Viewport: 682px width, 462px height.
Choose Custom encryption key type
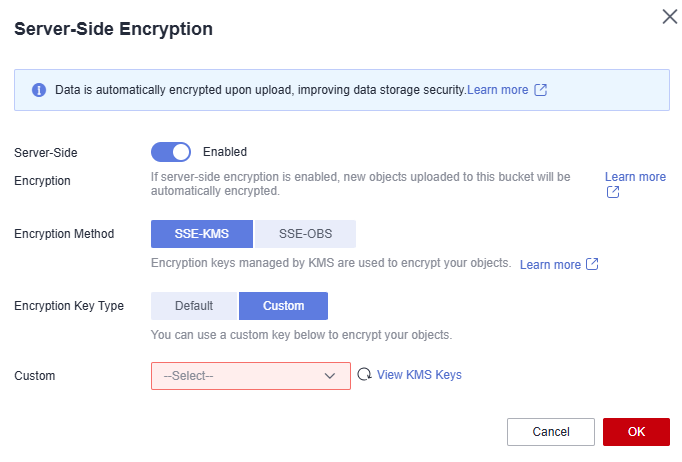pos(284,306)
